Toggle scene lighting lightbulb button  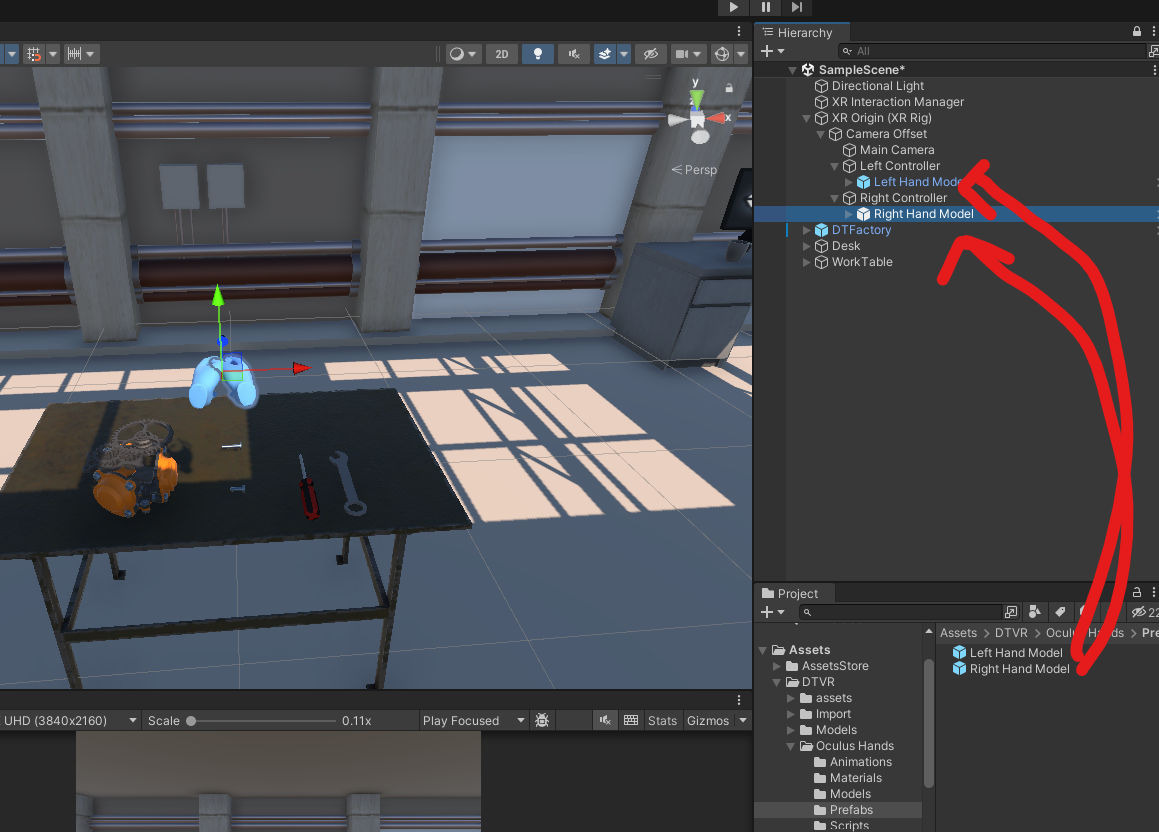tap(538, 54)
